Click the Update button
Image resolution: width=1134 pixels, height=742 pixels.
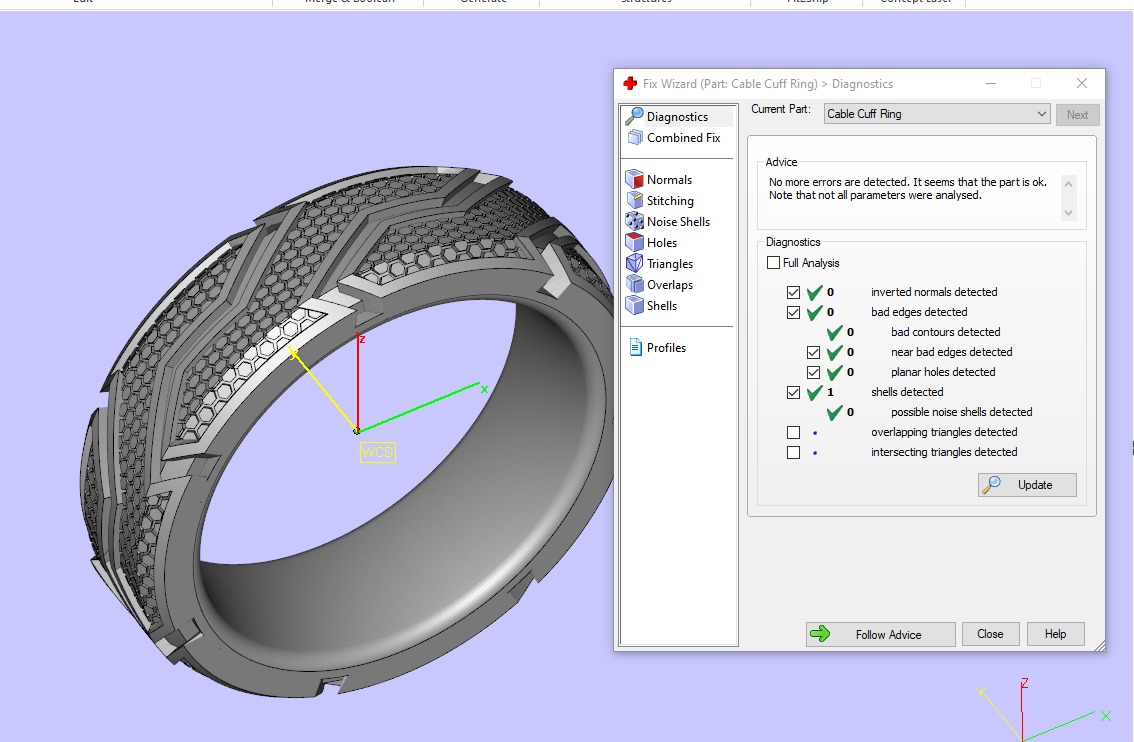tap(1027, 485)
